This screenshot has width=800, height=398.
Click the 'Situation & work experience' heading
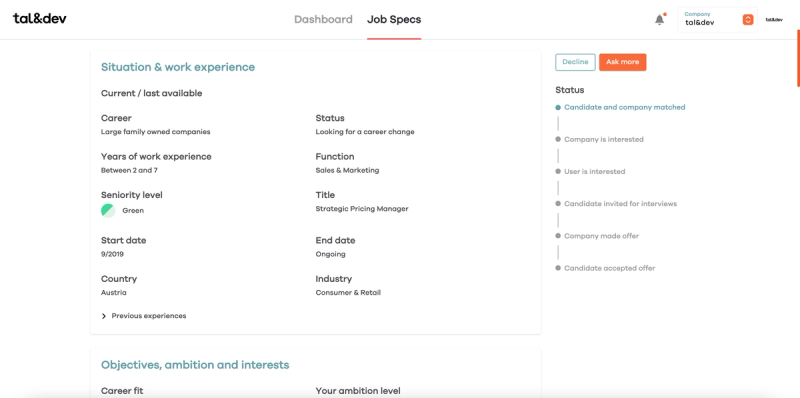coord(178,67)
